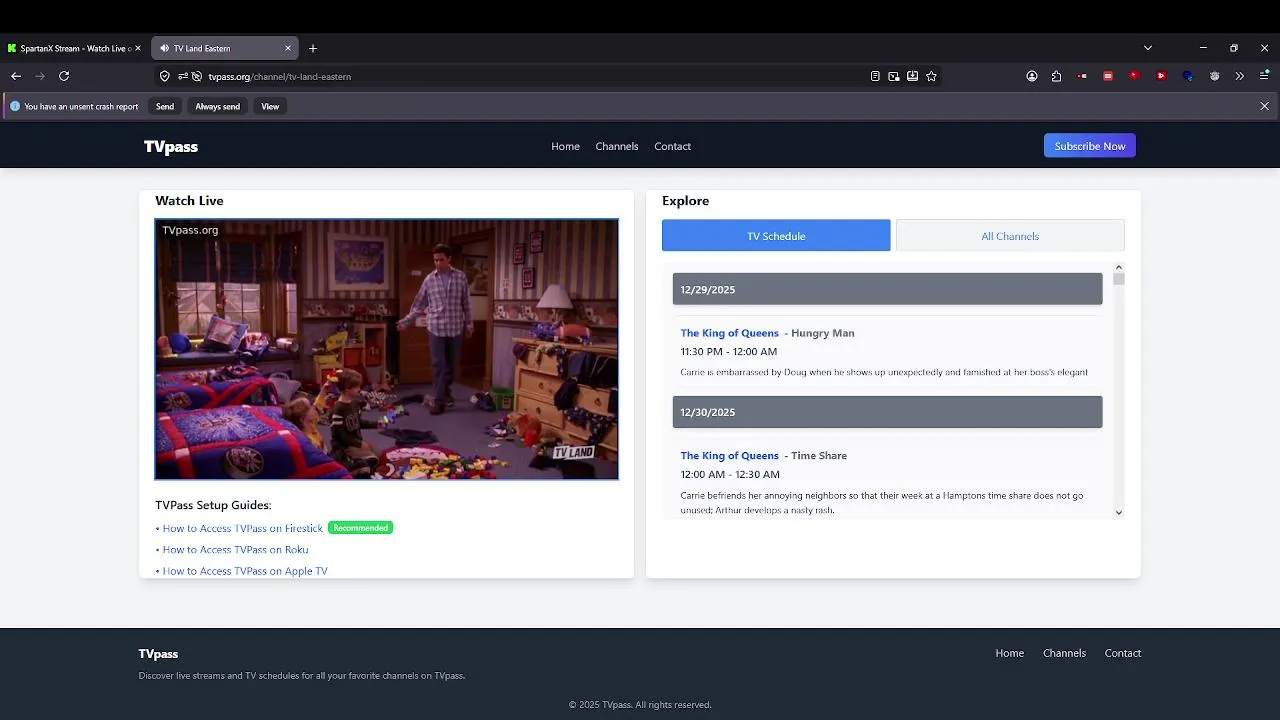The width and height of the screenshot is (1280, 720).
Task: Click the TVpass footer logo text
Action: coord(158,654)
